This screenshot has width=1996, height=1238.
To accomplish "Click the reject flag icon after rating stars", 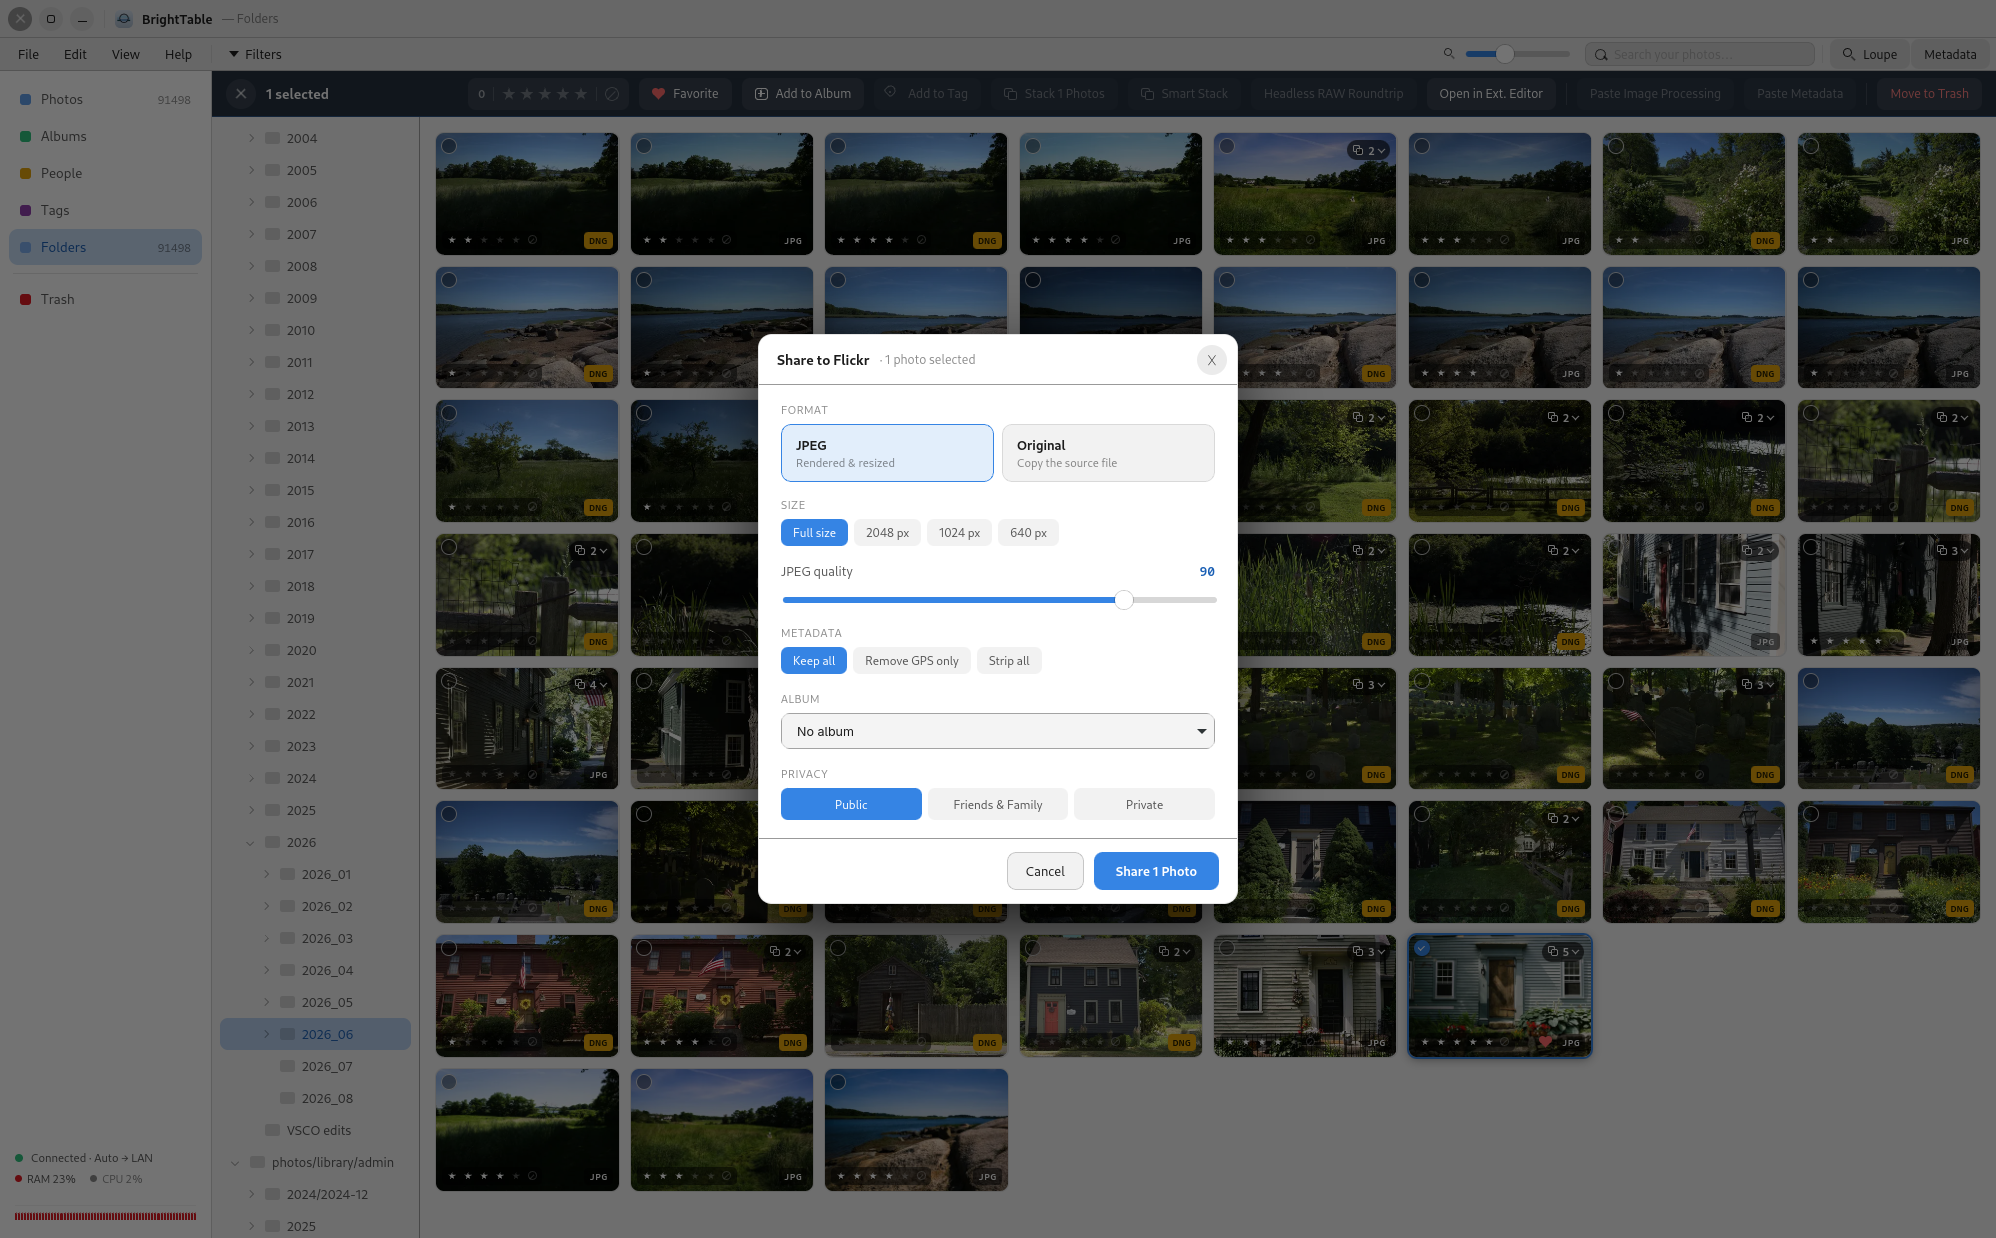I will (x=612, y=94).
